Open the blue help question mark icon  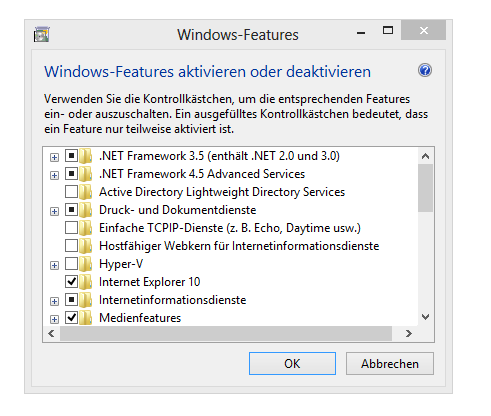point(425,70)
